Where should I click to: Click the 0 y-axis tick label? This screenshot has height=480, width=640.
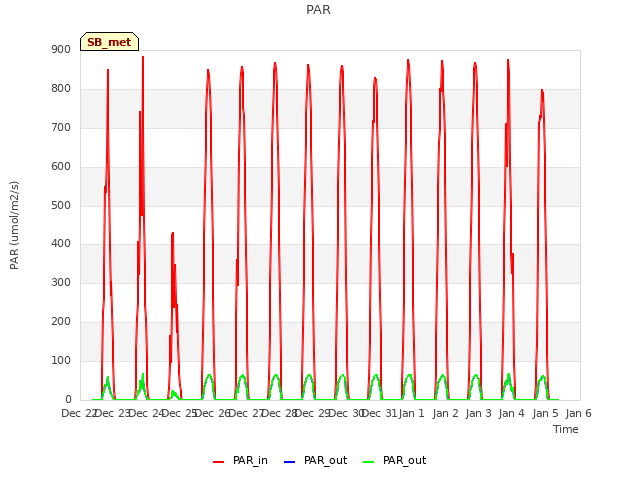coord(68,400)
